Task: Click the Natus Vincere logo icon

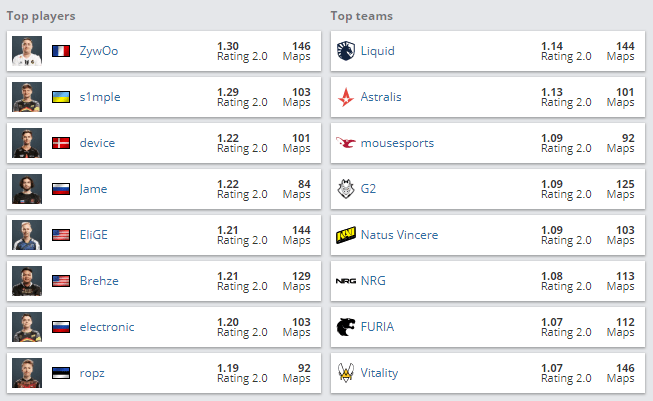Action: pyautogui.click(x=345, y=235)
